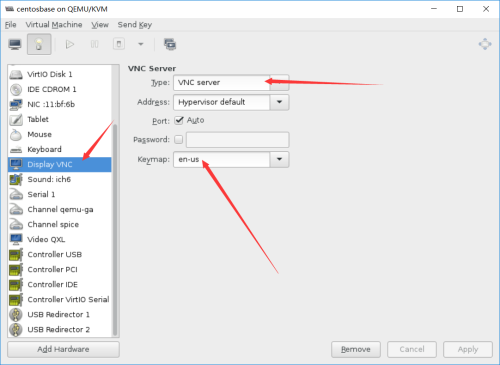Screen dimensions: 500x365
Task: Select NIC :11:bf:6b network device
Action: [x=60, y=104]
